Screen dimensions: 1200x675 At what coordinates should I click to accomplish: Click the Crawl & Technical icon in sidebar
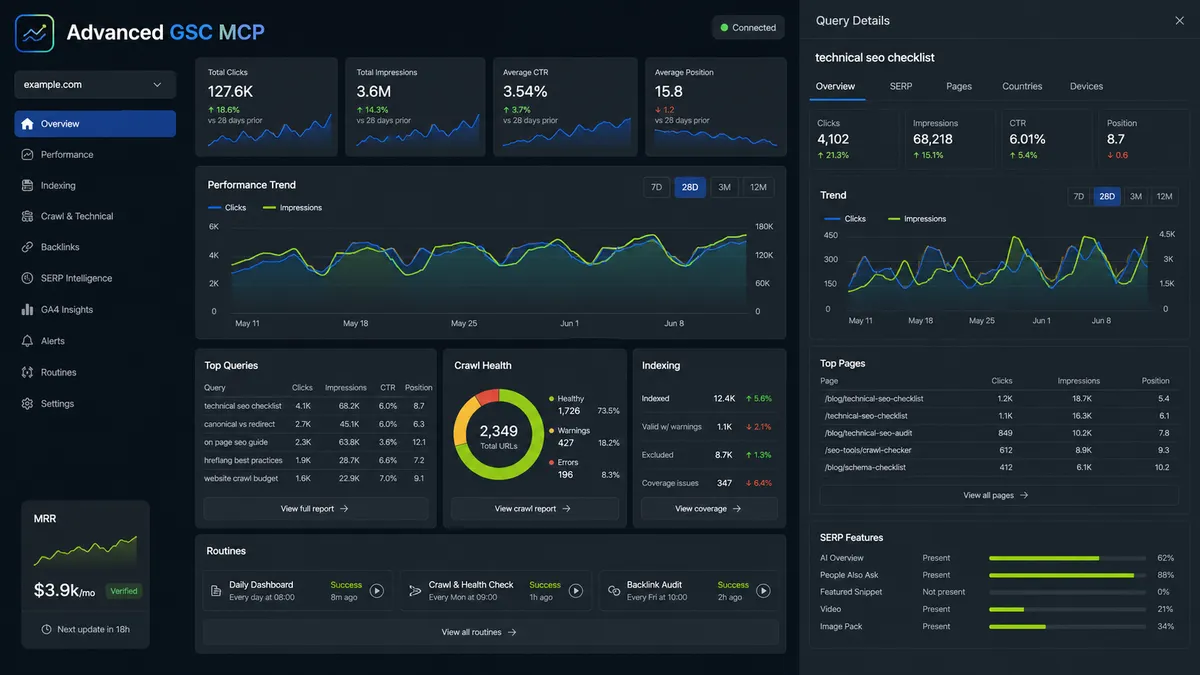point(27,216)
